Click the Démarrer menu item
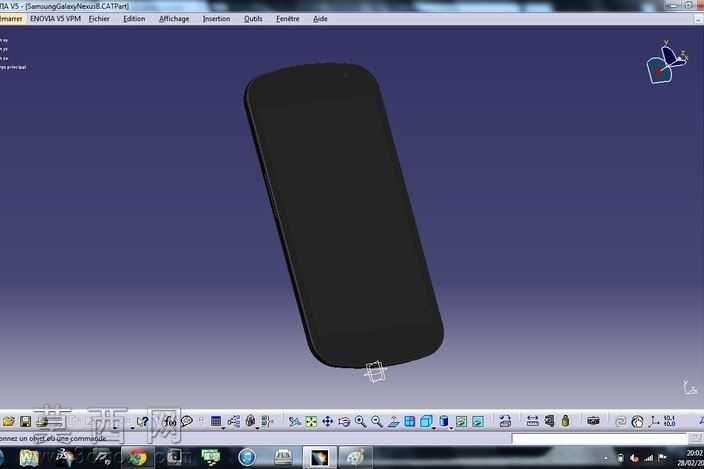The height and width of the screenshot is (469, 704). coord(11,19)
